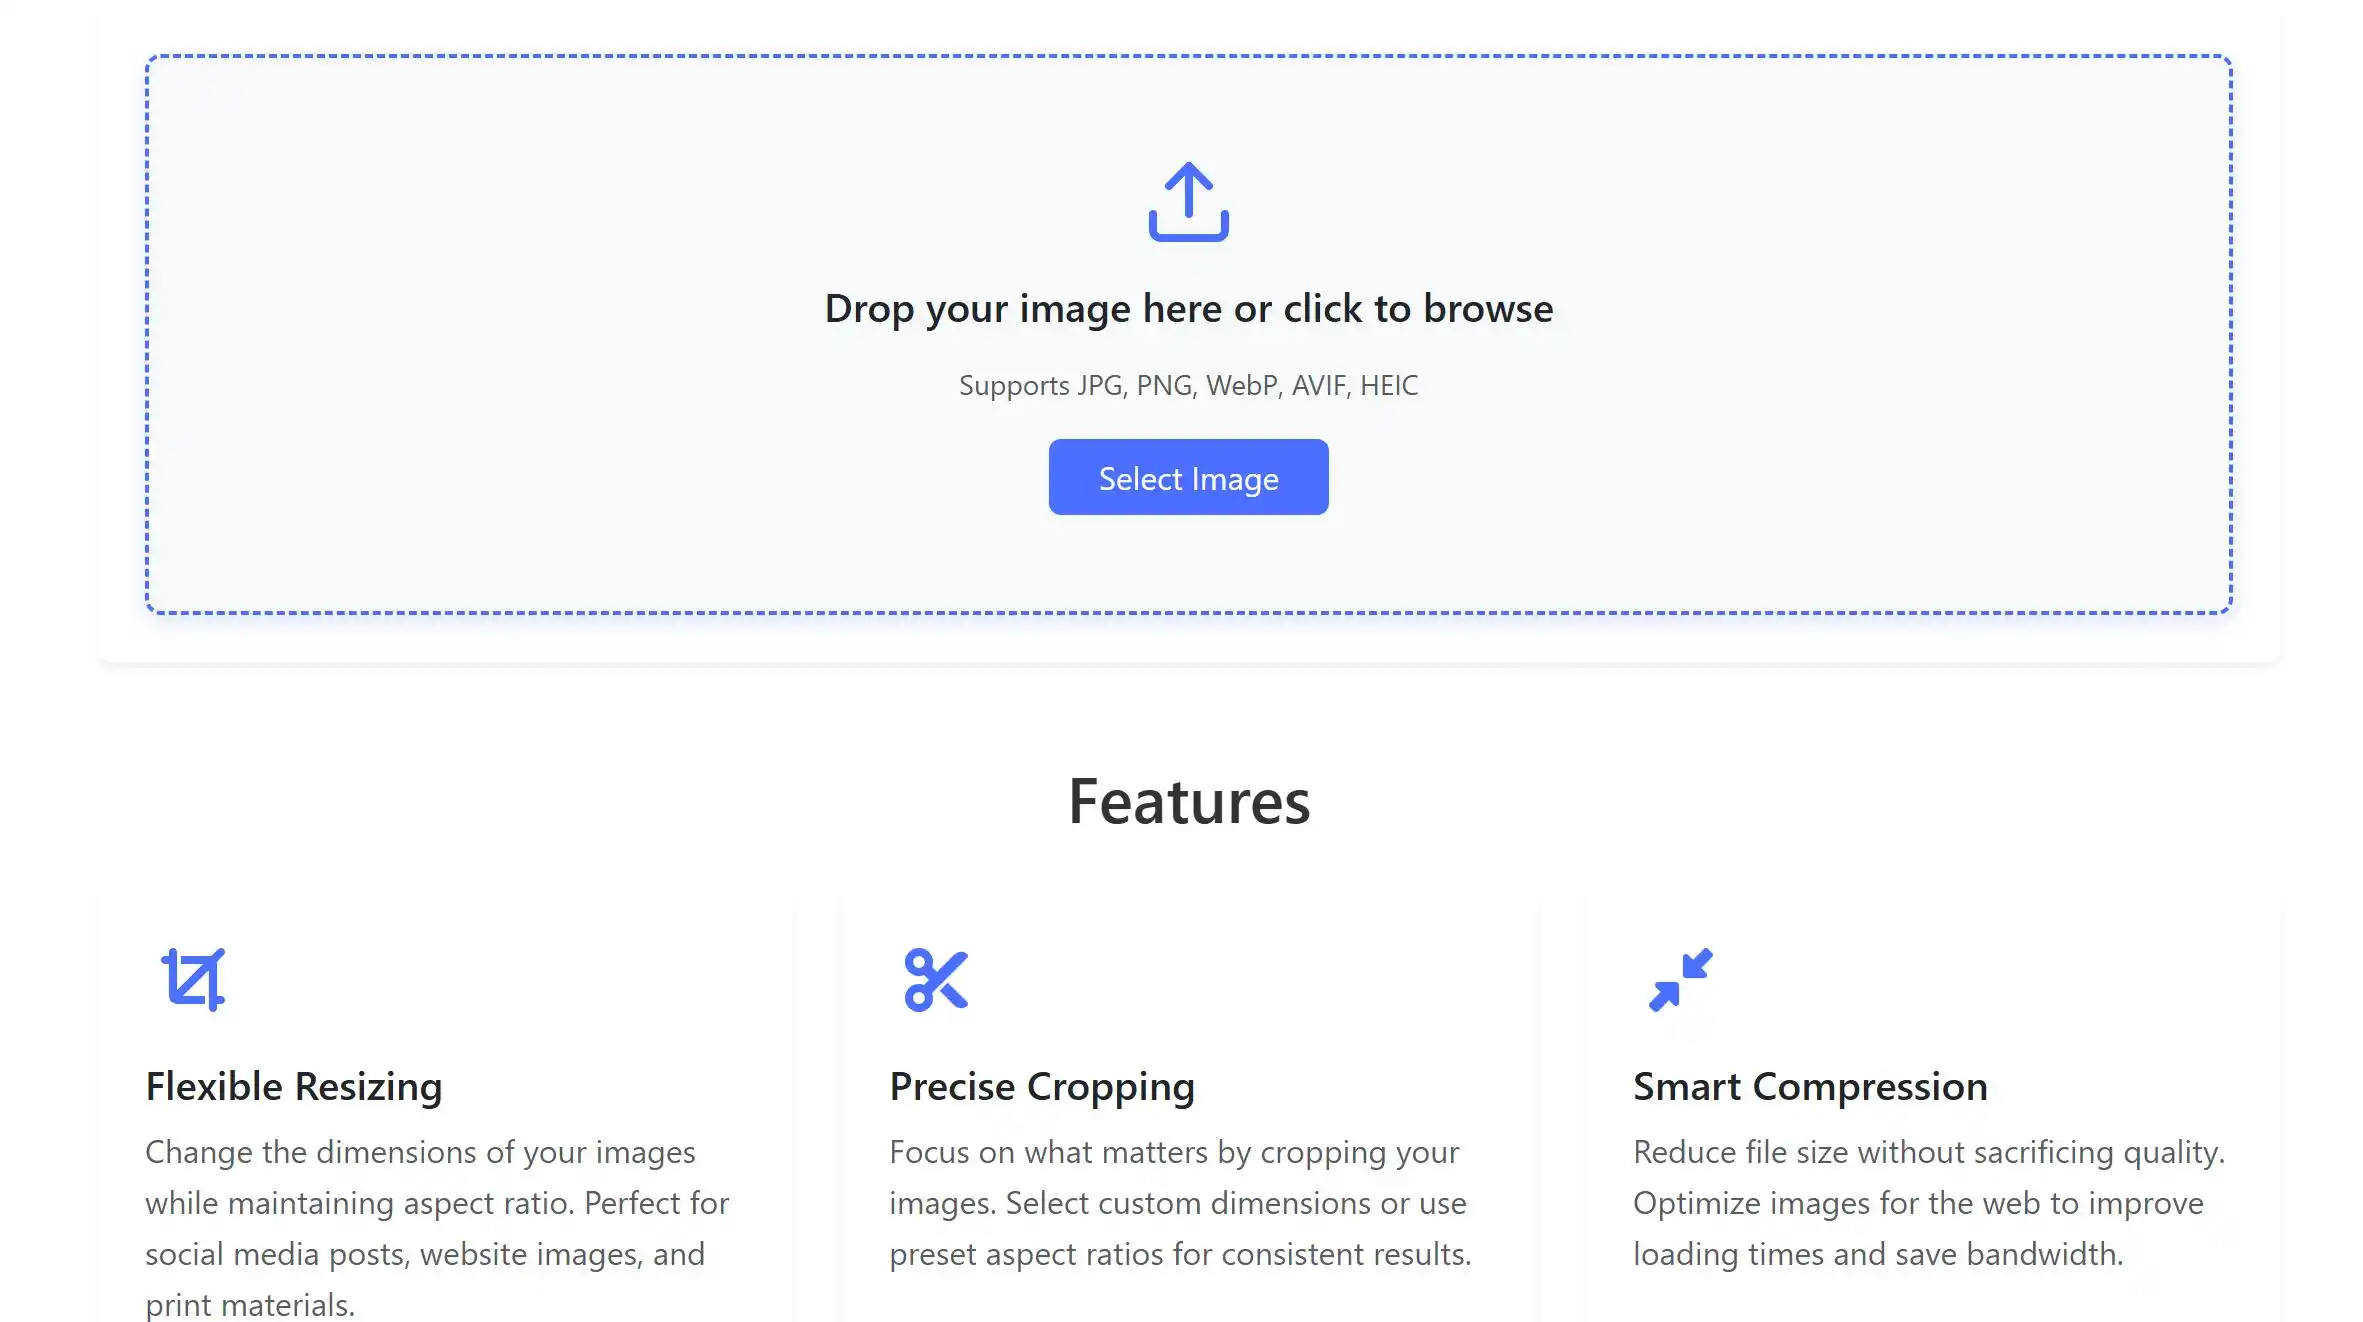This screenshot has height=1322, width=2363.
Task: Click the Smart Compression description paragraph
Action: pyautogui.click(x=1929, y=1203)
